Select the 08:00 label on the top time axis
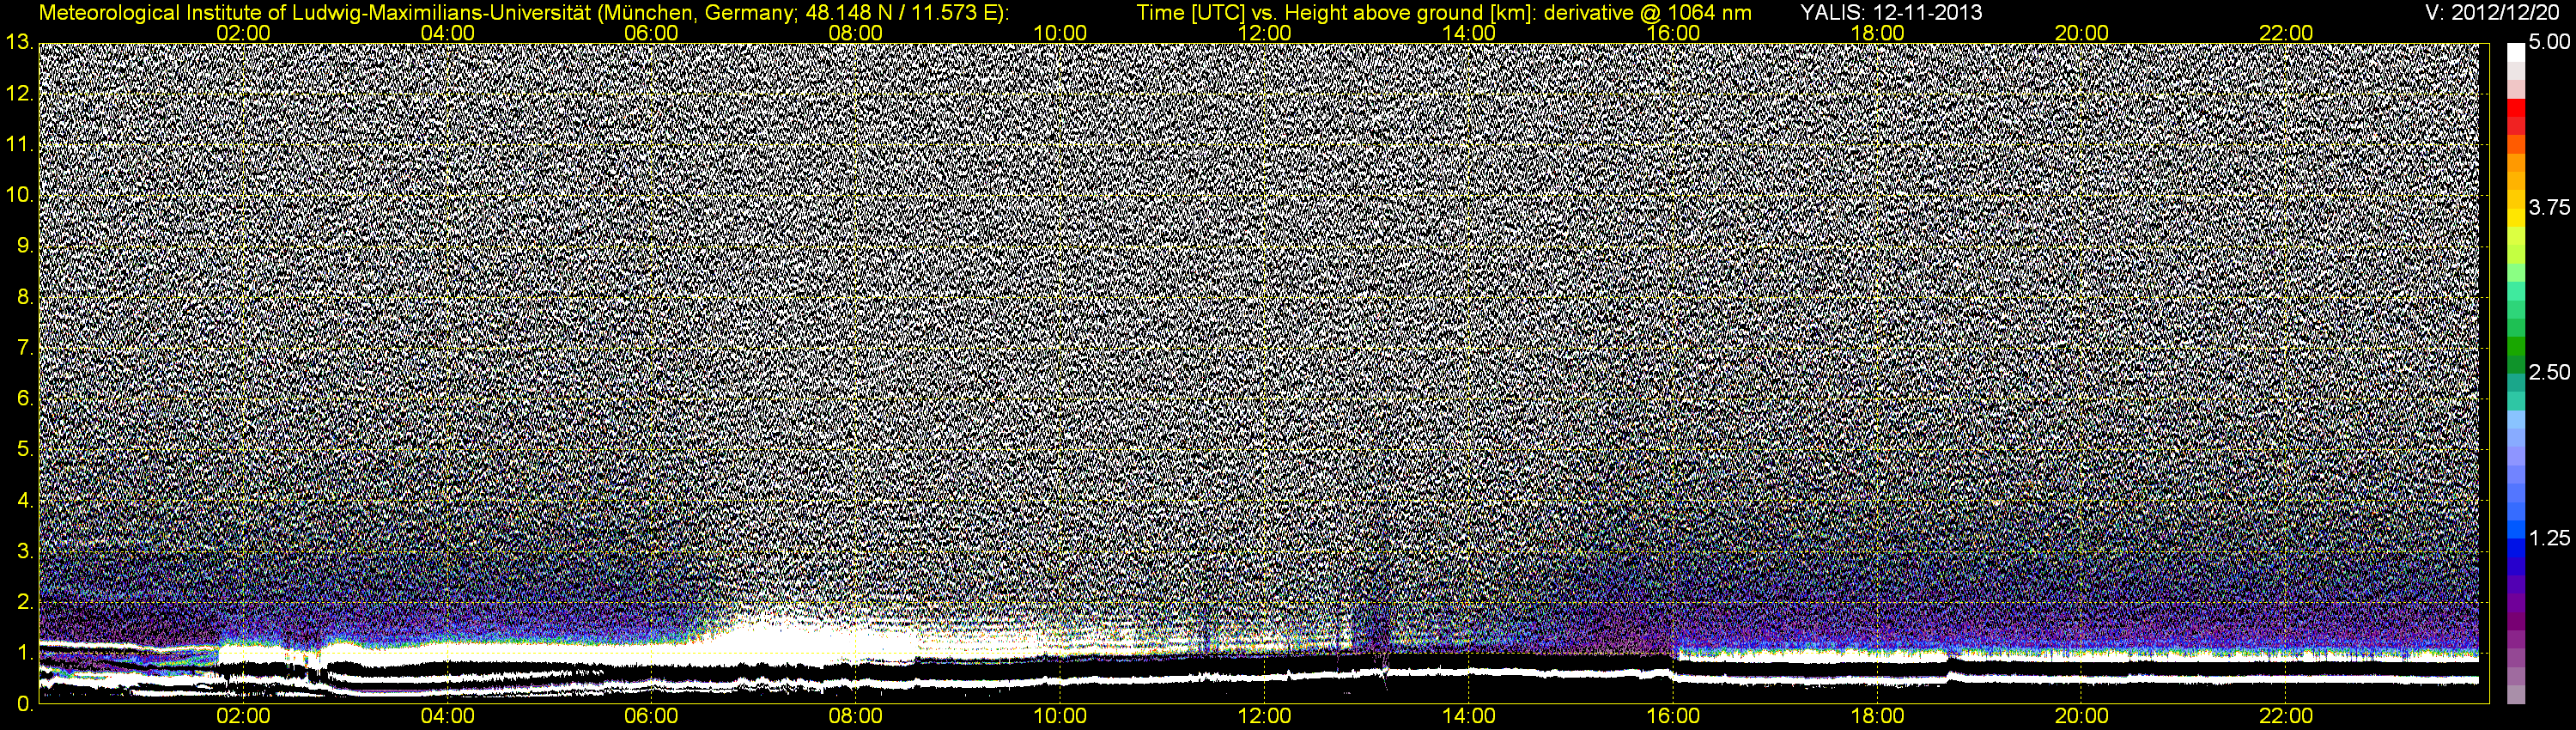Image resolution: width=2576 pixels, height=730 pixels. pos(856,33)
